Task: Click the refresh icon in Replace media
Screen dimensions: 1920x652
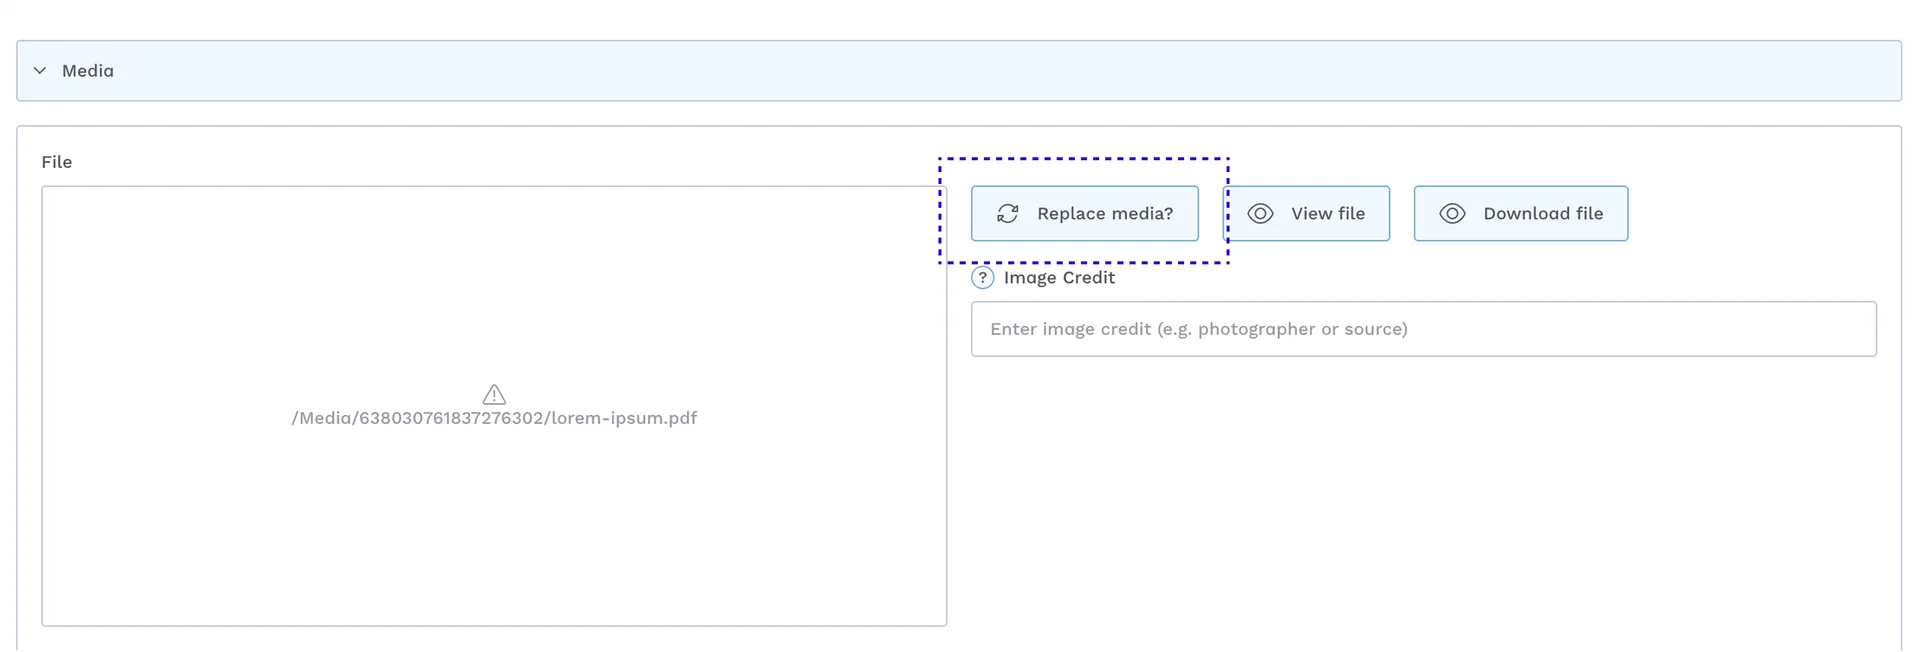Action: click(x=1008, y=214)
